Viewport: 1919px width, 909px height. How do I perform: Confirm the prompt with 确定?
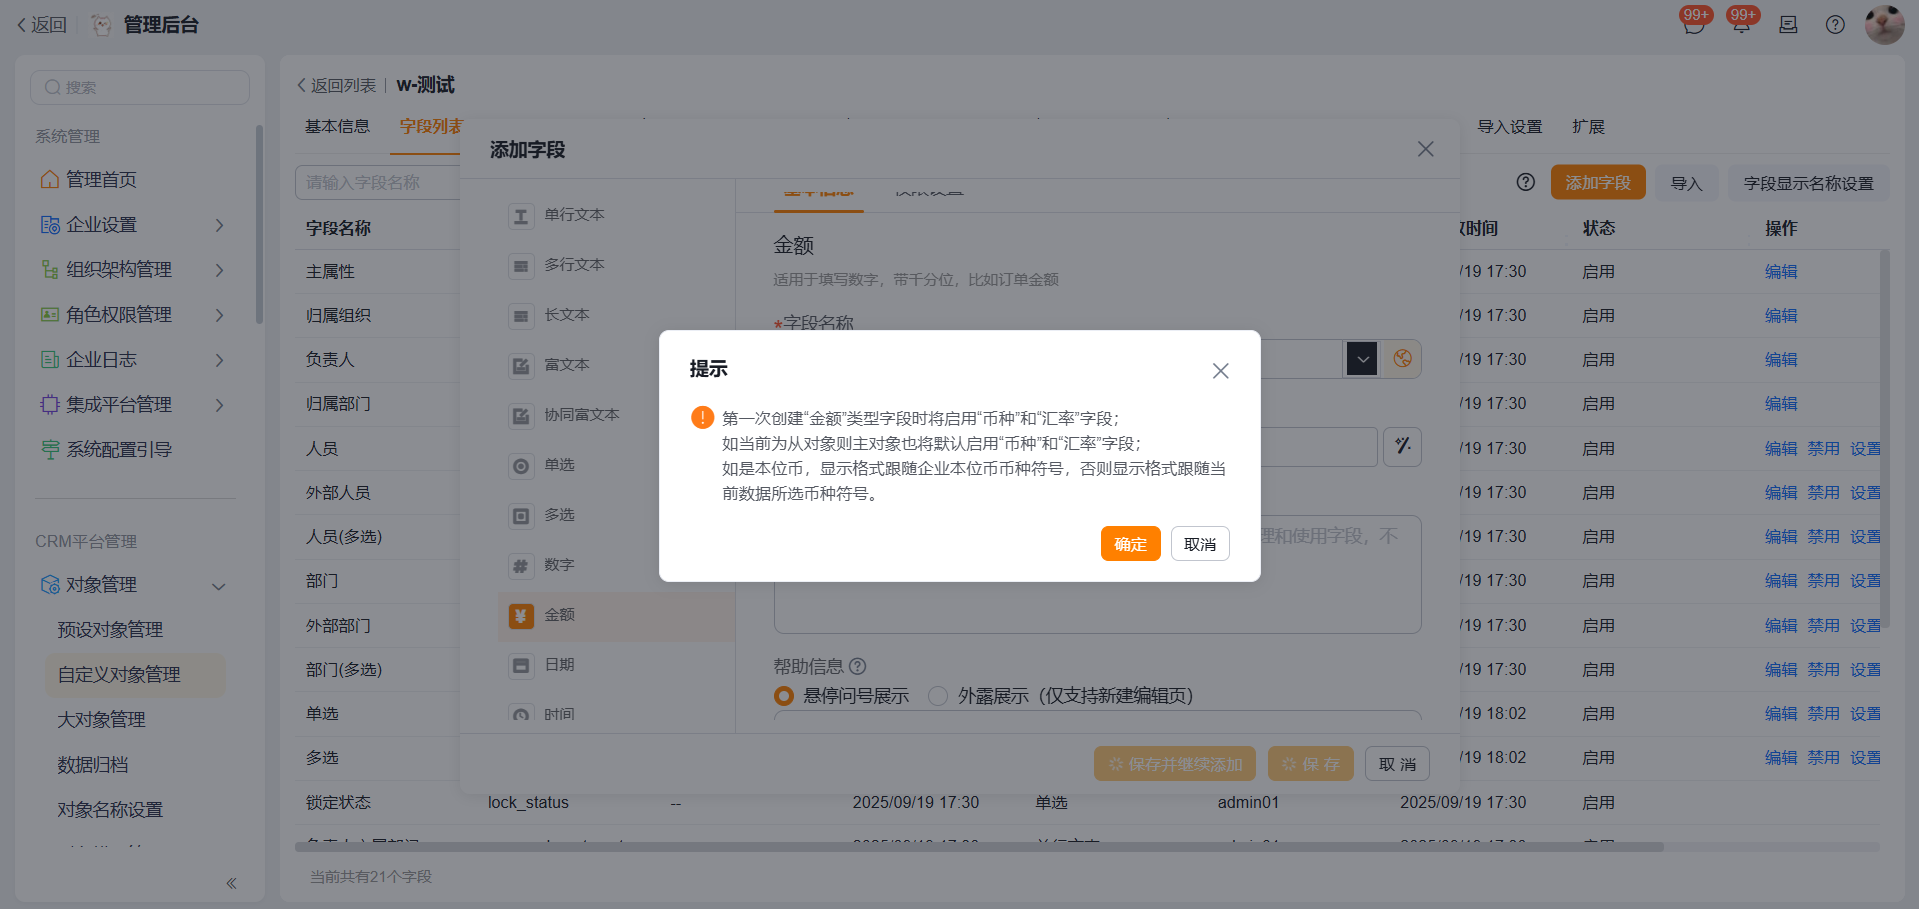pyautogui.click(x=1130, y=544)
